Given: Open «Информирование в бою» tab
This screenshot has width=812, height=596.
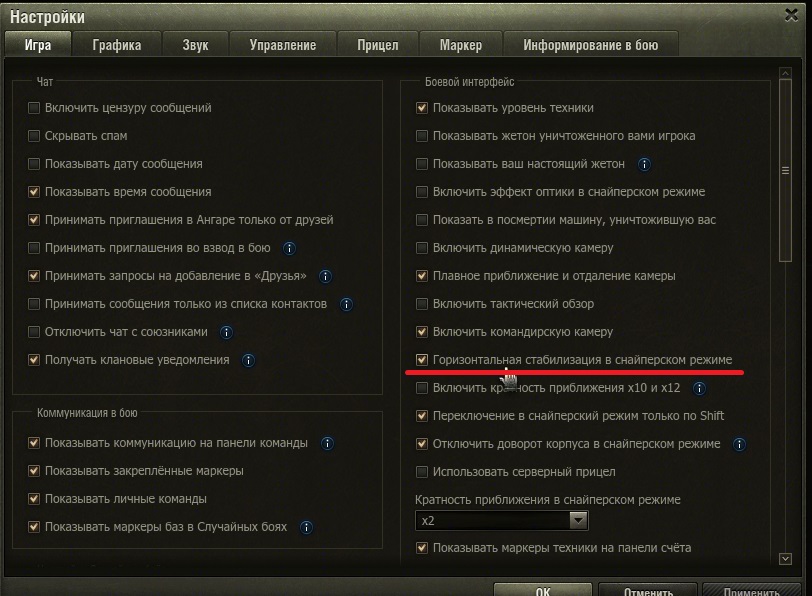Looking at the screenshot, I should point(590,45).
